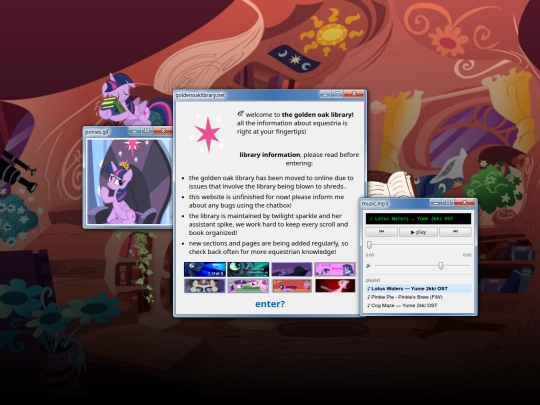Click the bullet about twilight sparkle and spike
The image size is (540, 405).
point(268,224)
